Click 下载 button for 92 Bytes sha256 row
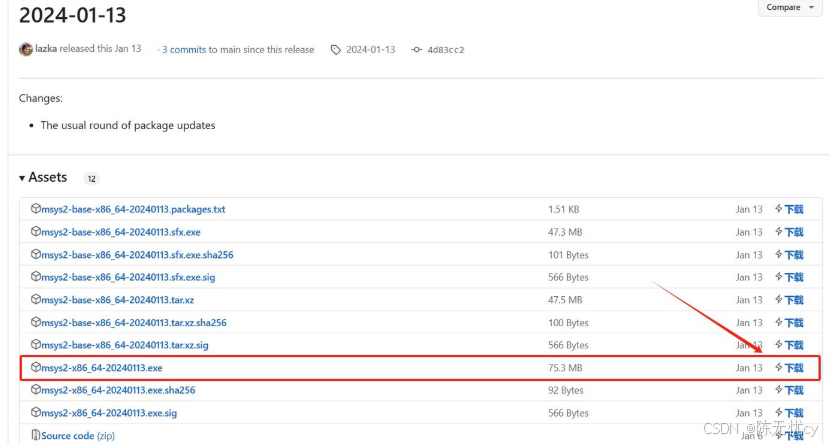830x444 pixels. [x=789, y=390]
